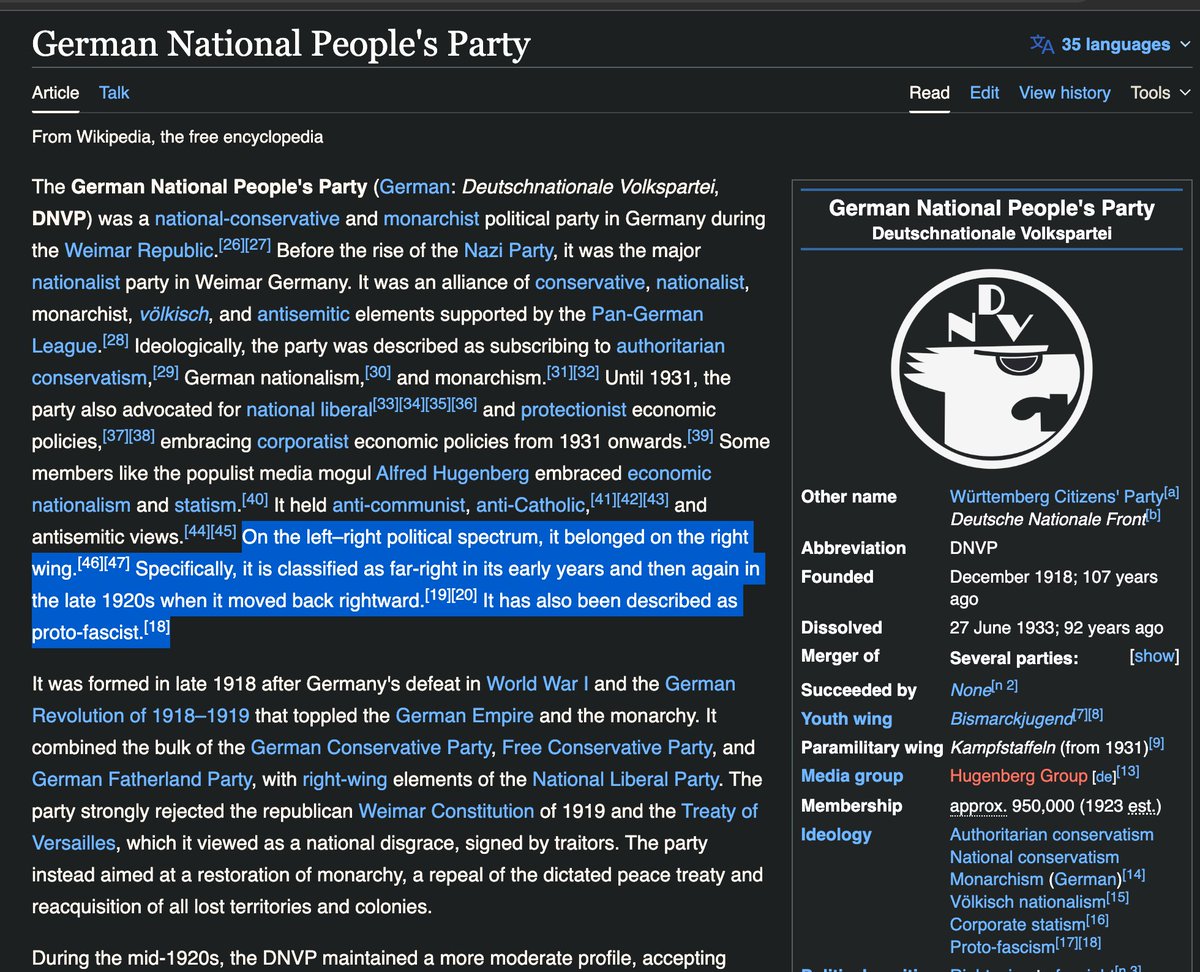Image resolution: width=1200 pixels, height=972 pixels.
Task: Click the 'Kampfstaffeln' paramilitary wing value
Action: 1005,747
